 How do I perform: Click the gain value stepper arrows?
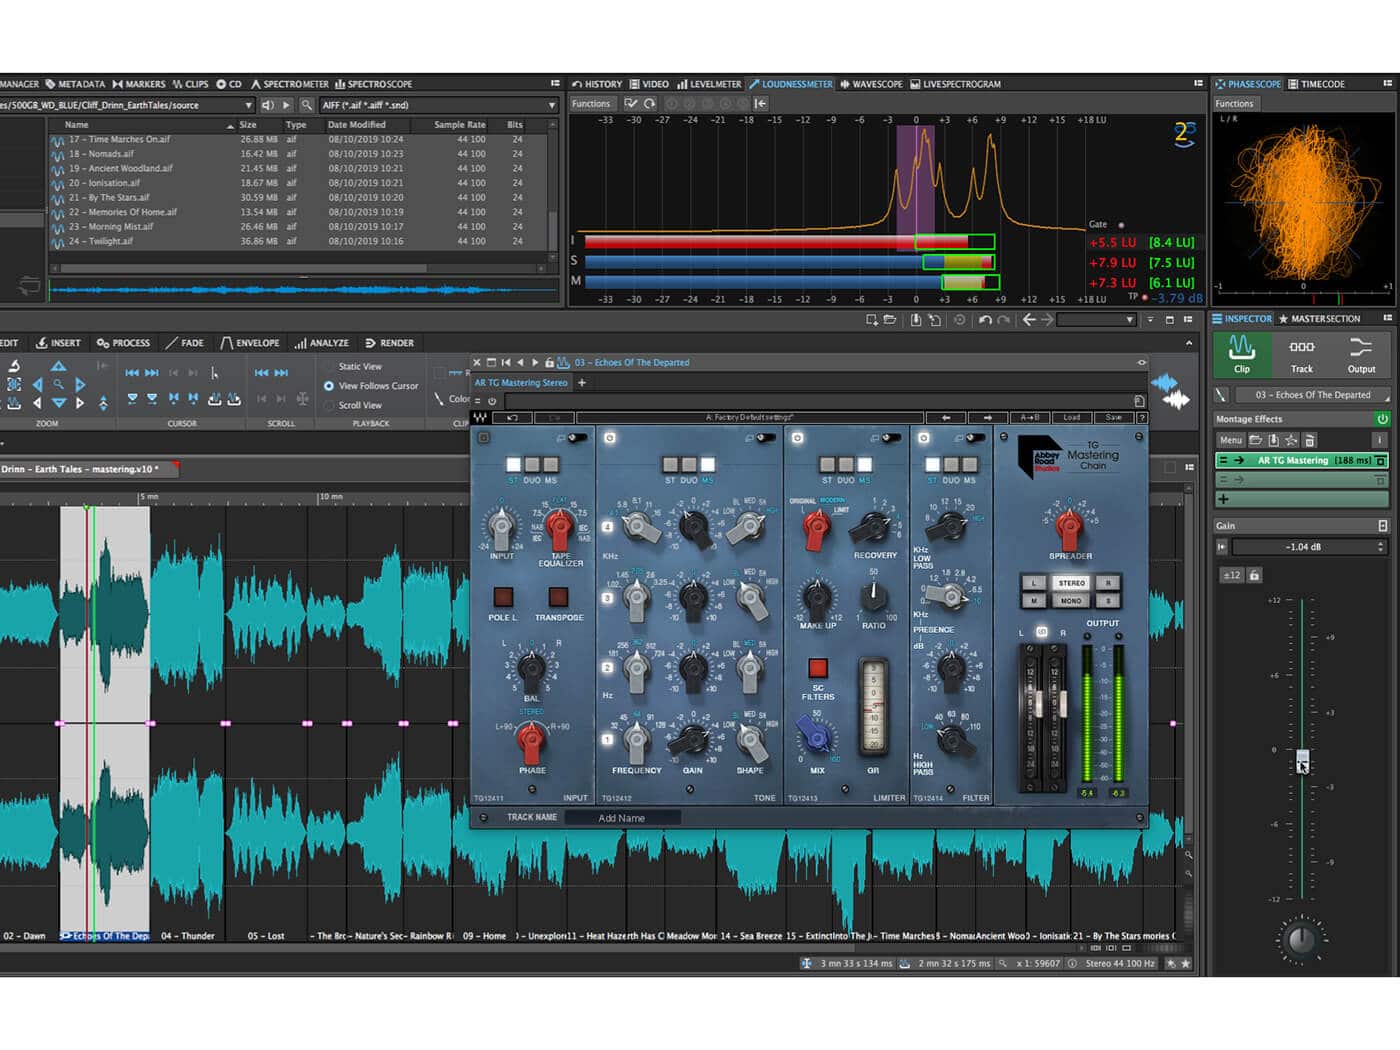click(x=1381, y=547)
